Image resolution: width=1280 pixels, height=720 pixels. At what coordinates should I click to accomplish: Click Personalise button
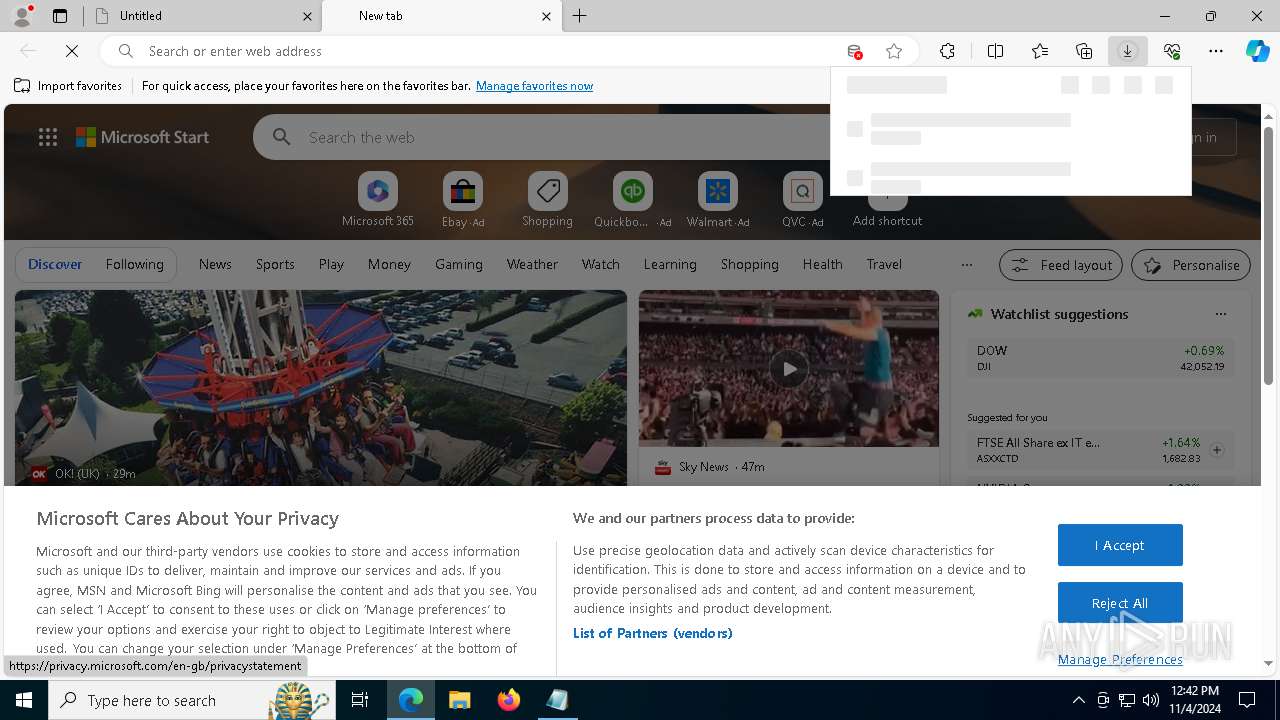1191,265
